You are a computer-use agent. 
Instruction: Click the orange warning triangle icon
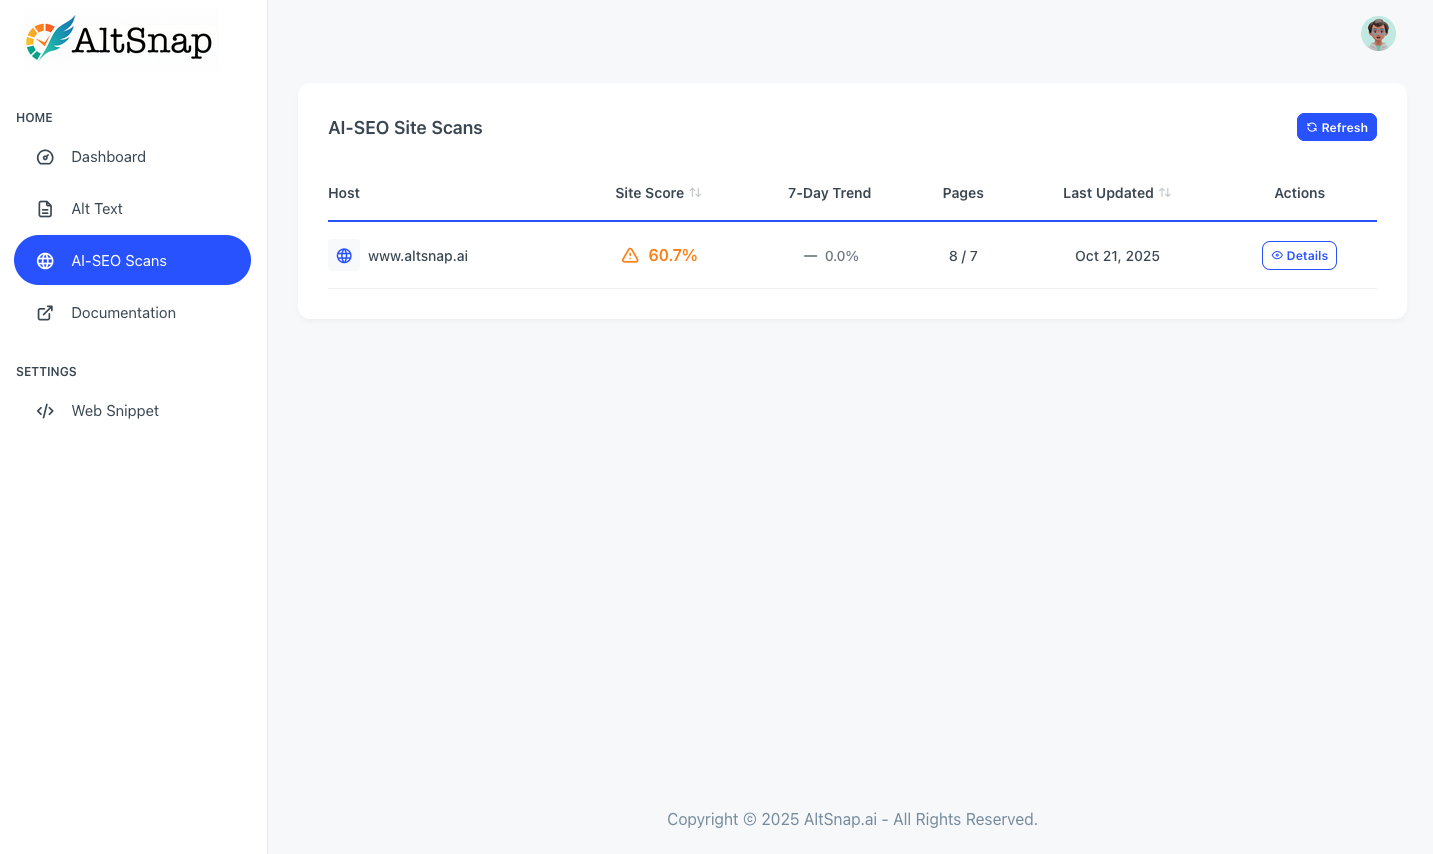630,256
